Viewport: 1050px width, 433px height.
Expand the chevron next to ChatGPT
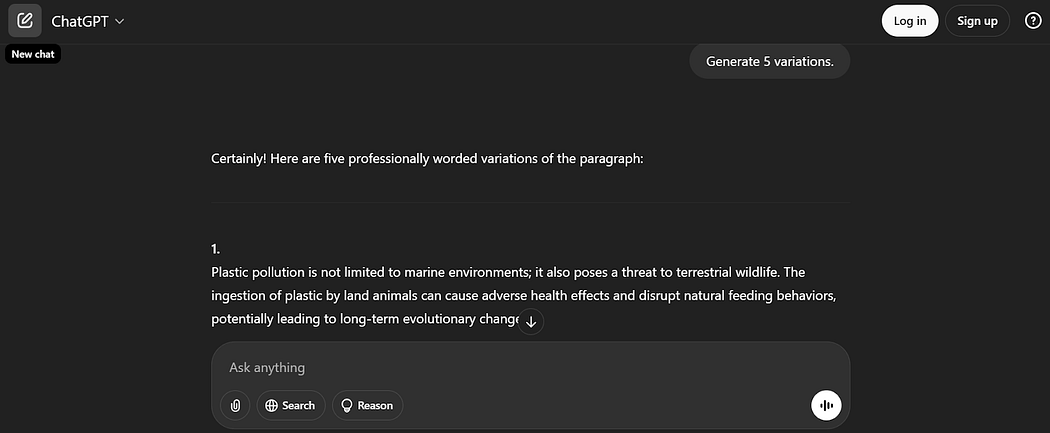click(120, 21)
